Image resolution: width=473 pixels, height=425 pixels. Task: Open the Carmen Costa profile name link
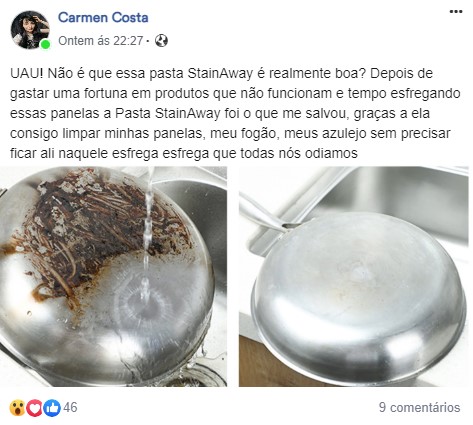103,17
